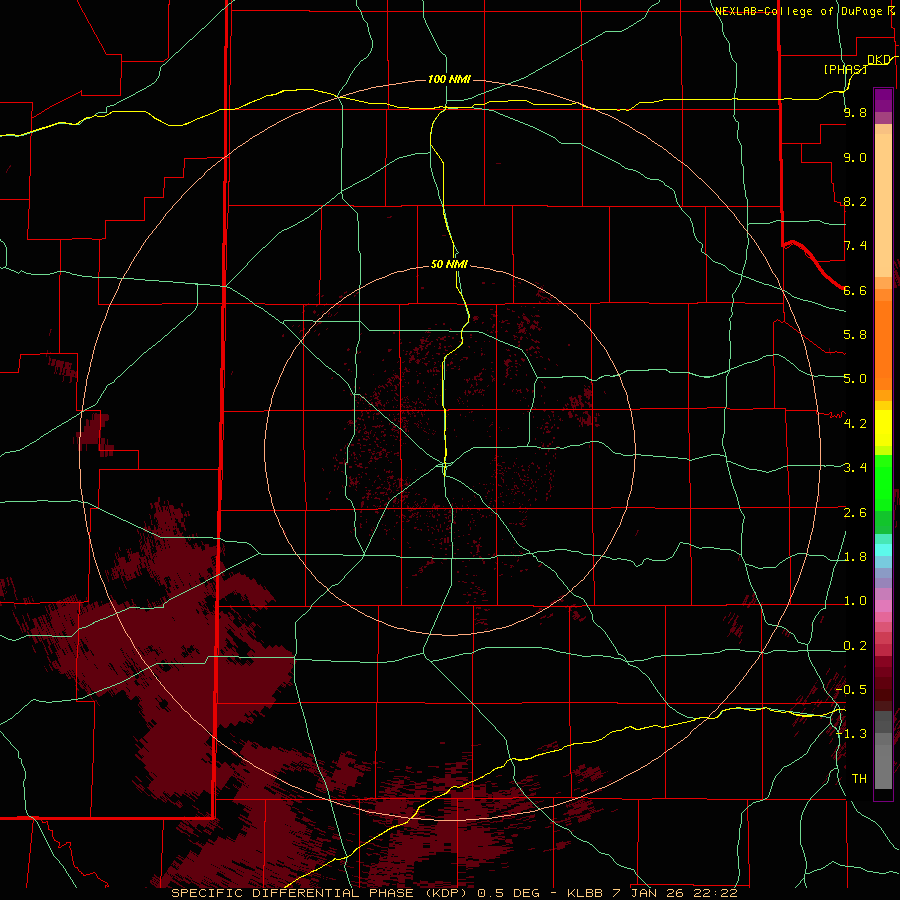
Task: Click the 2.6 scale value
Action: (855, 513)
